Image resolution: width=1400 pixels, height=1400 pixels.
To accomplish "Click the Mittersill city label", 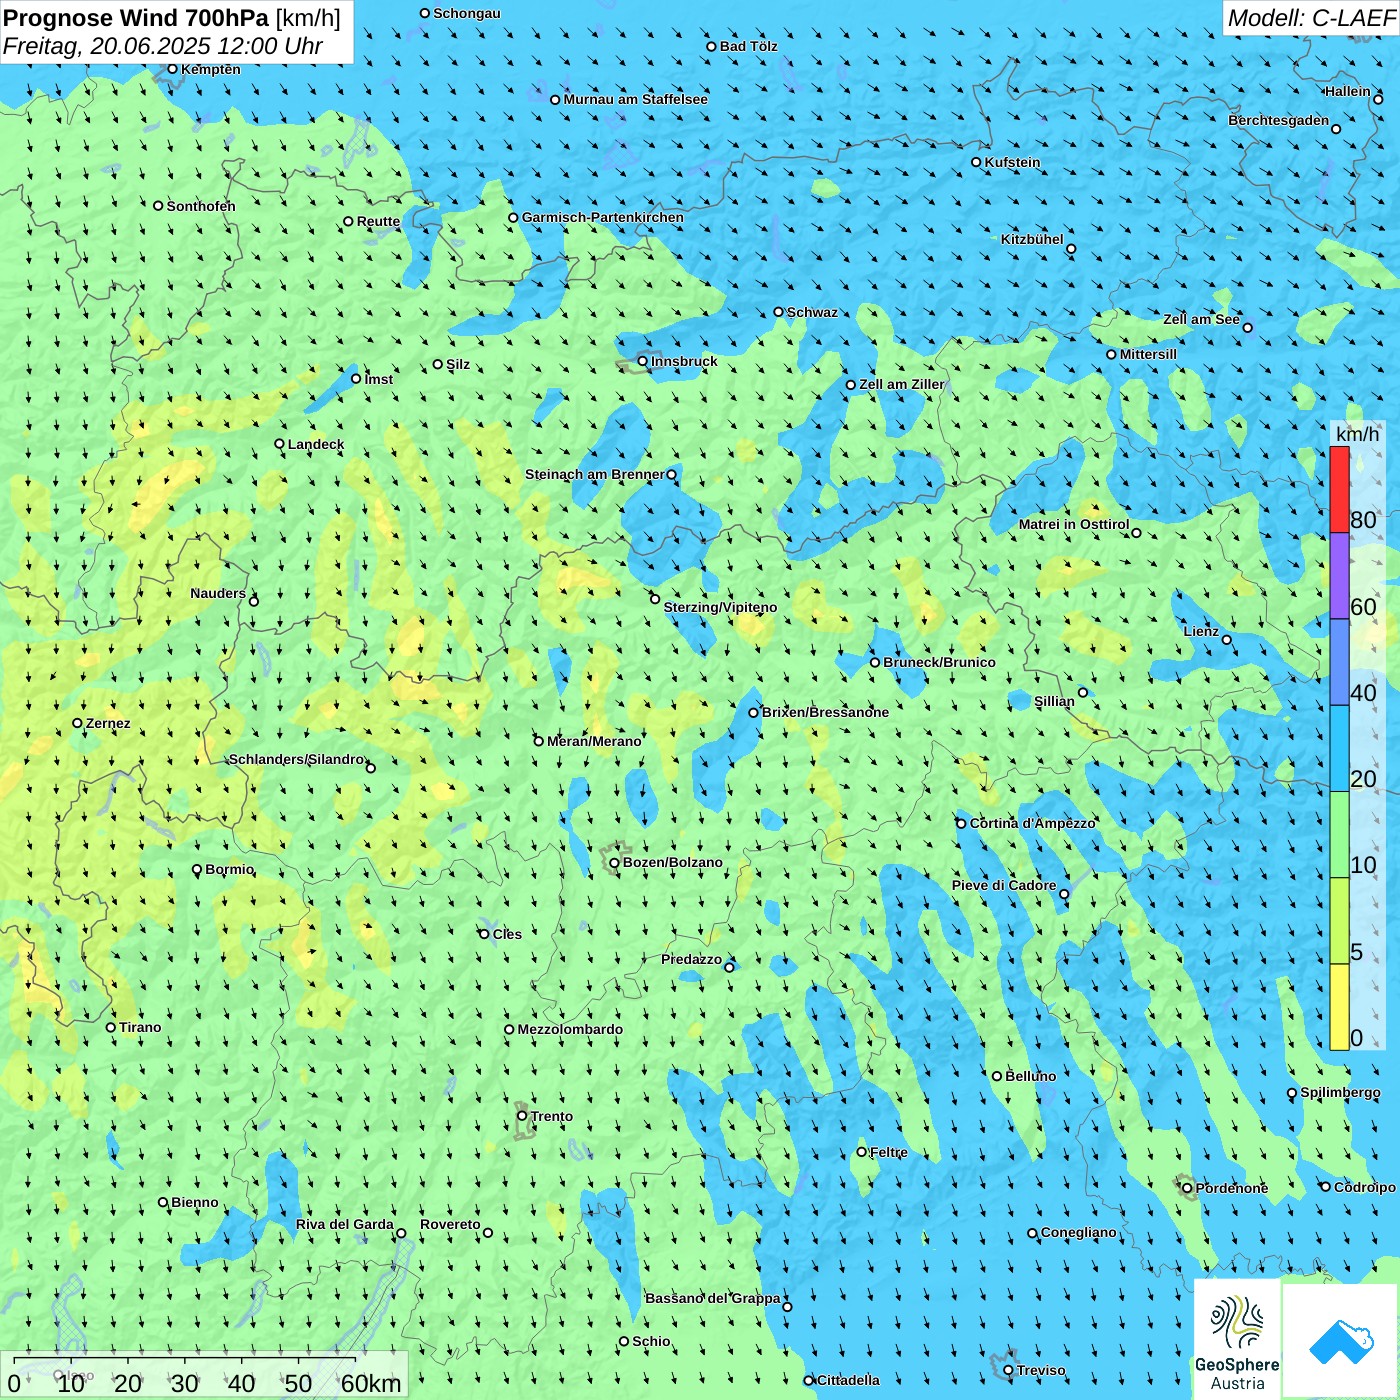I will (x=1148, y=354).
